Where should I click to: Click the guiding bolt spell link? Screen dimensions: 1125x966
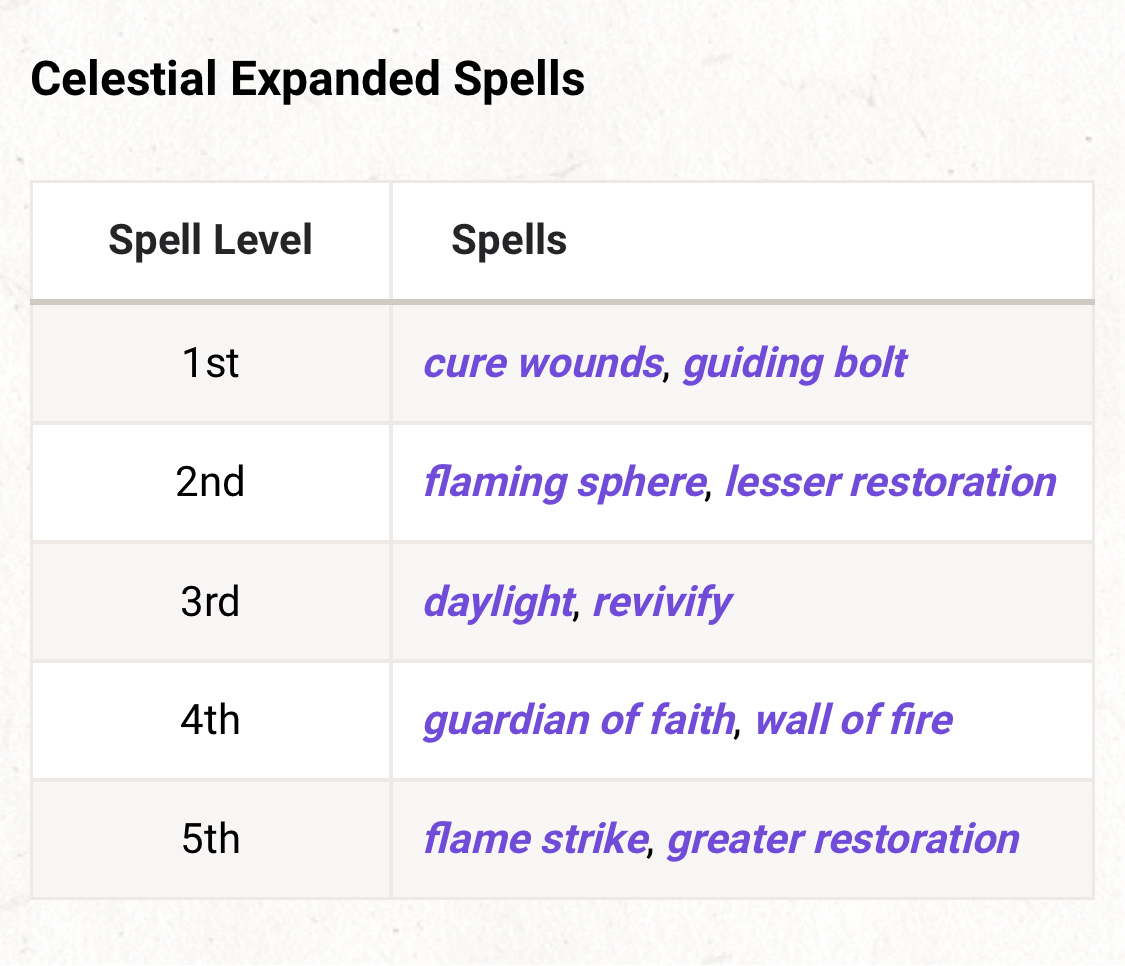pyautogui.click(x=794, y=363)
